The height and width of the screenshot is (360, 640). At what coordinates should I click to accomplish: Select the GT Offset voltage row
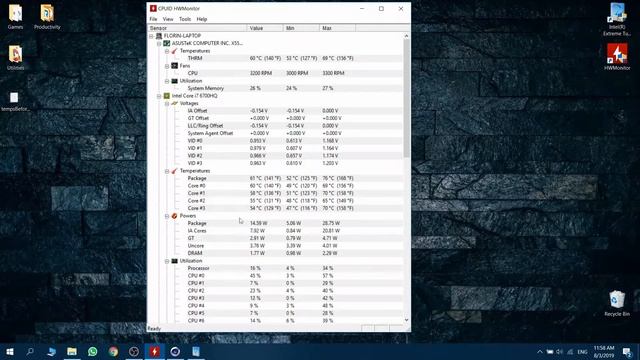coord(275,118)
